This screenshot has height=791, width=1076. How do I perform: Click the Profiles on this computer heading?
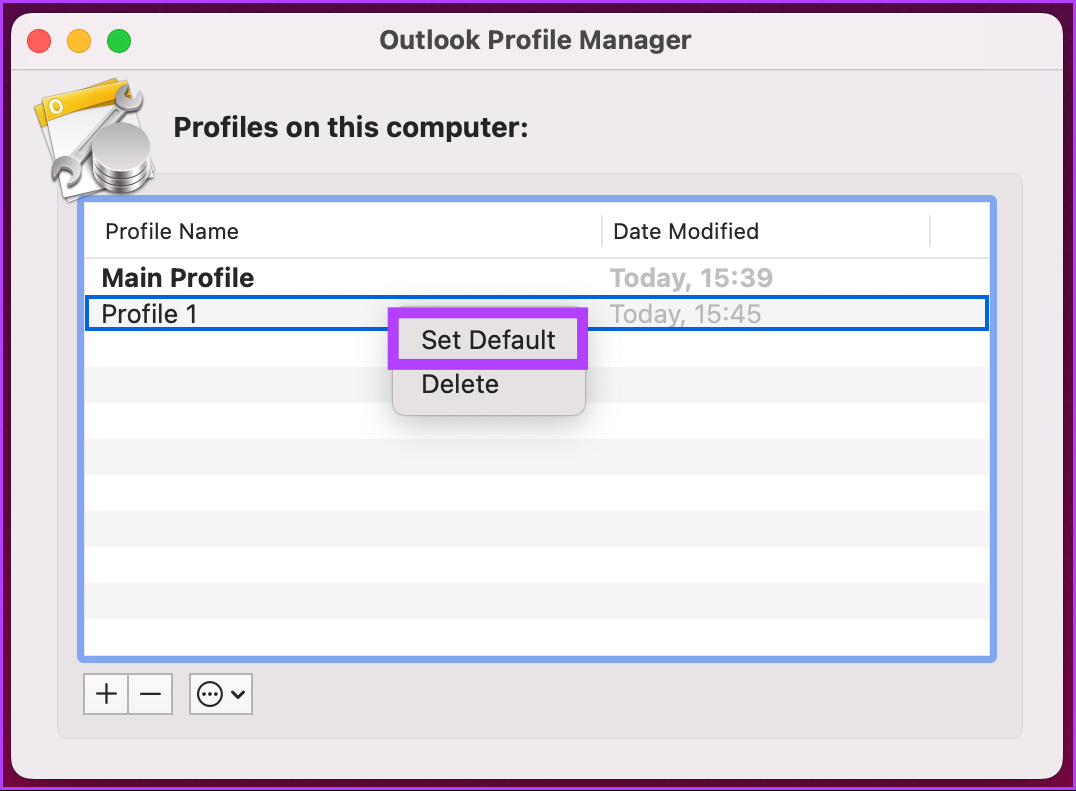point(350,127)
